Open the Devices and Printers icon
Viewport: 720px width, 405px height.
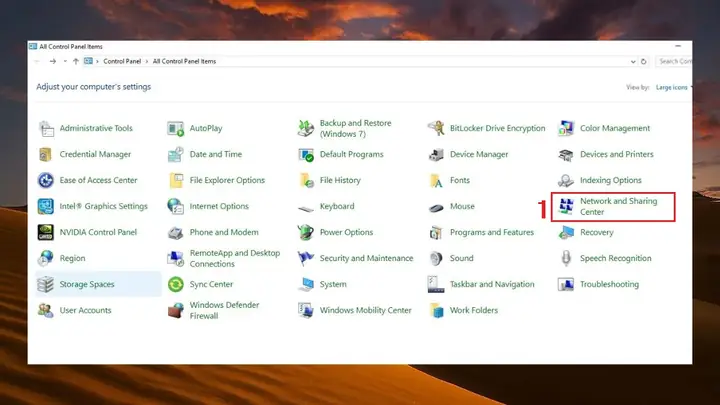pyautogui.click(x=566, y=155)
